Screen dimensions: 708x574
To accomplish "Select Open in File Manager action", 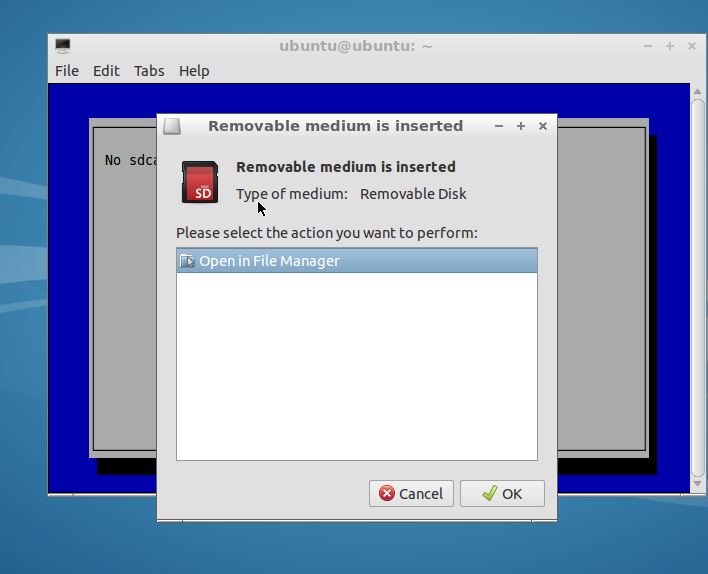I will click(x=357, y=261).
